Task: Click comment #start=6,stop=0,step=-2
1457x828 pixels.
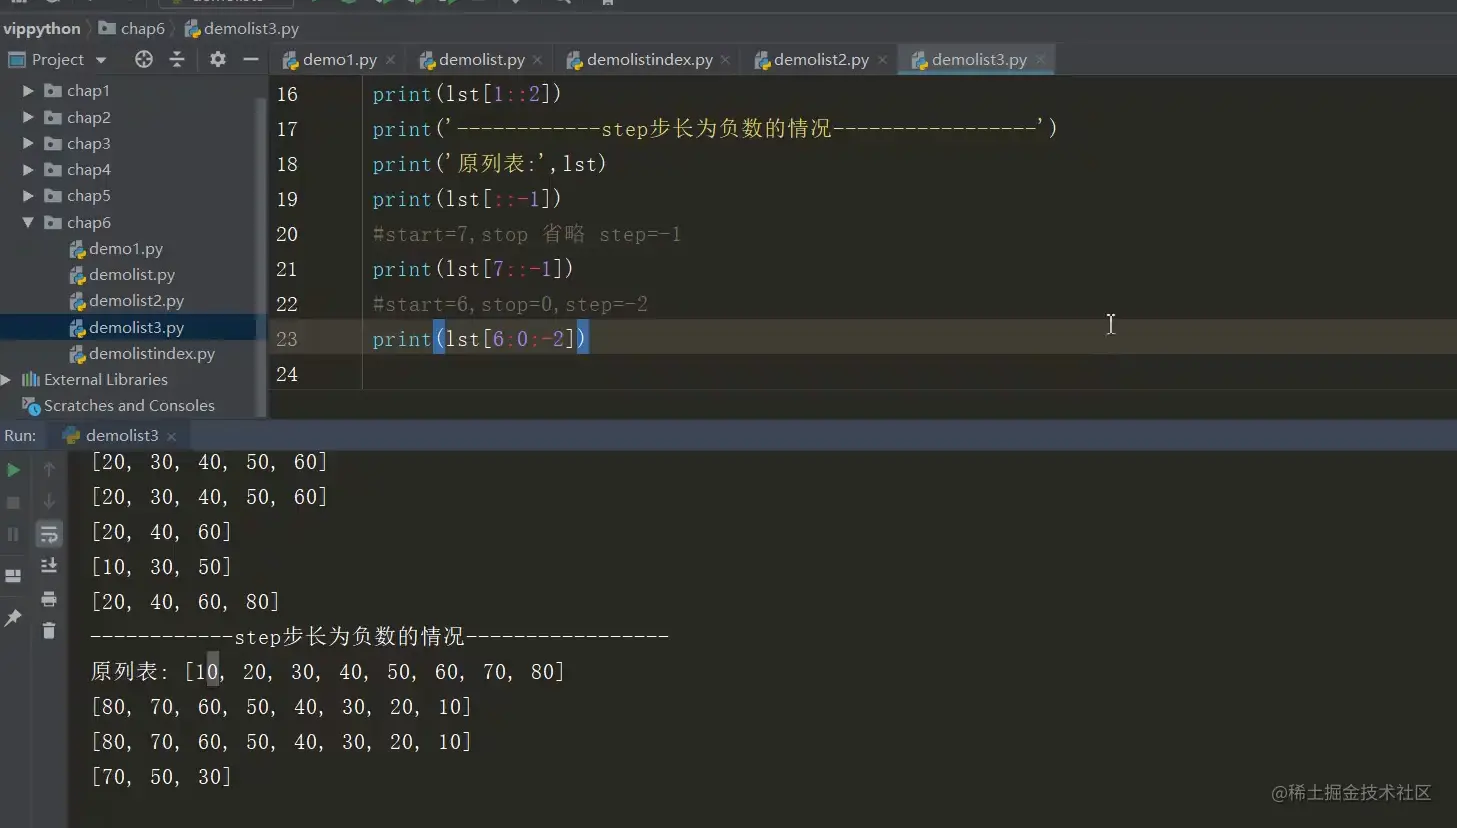Action: pyautogui.click(x=510, y=304)
